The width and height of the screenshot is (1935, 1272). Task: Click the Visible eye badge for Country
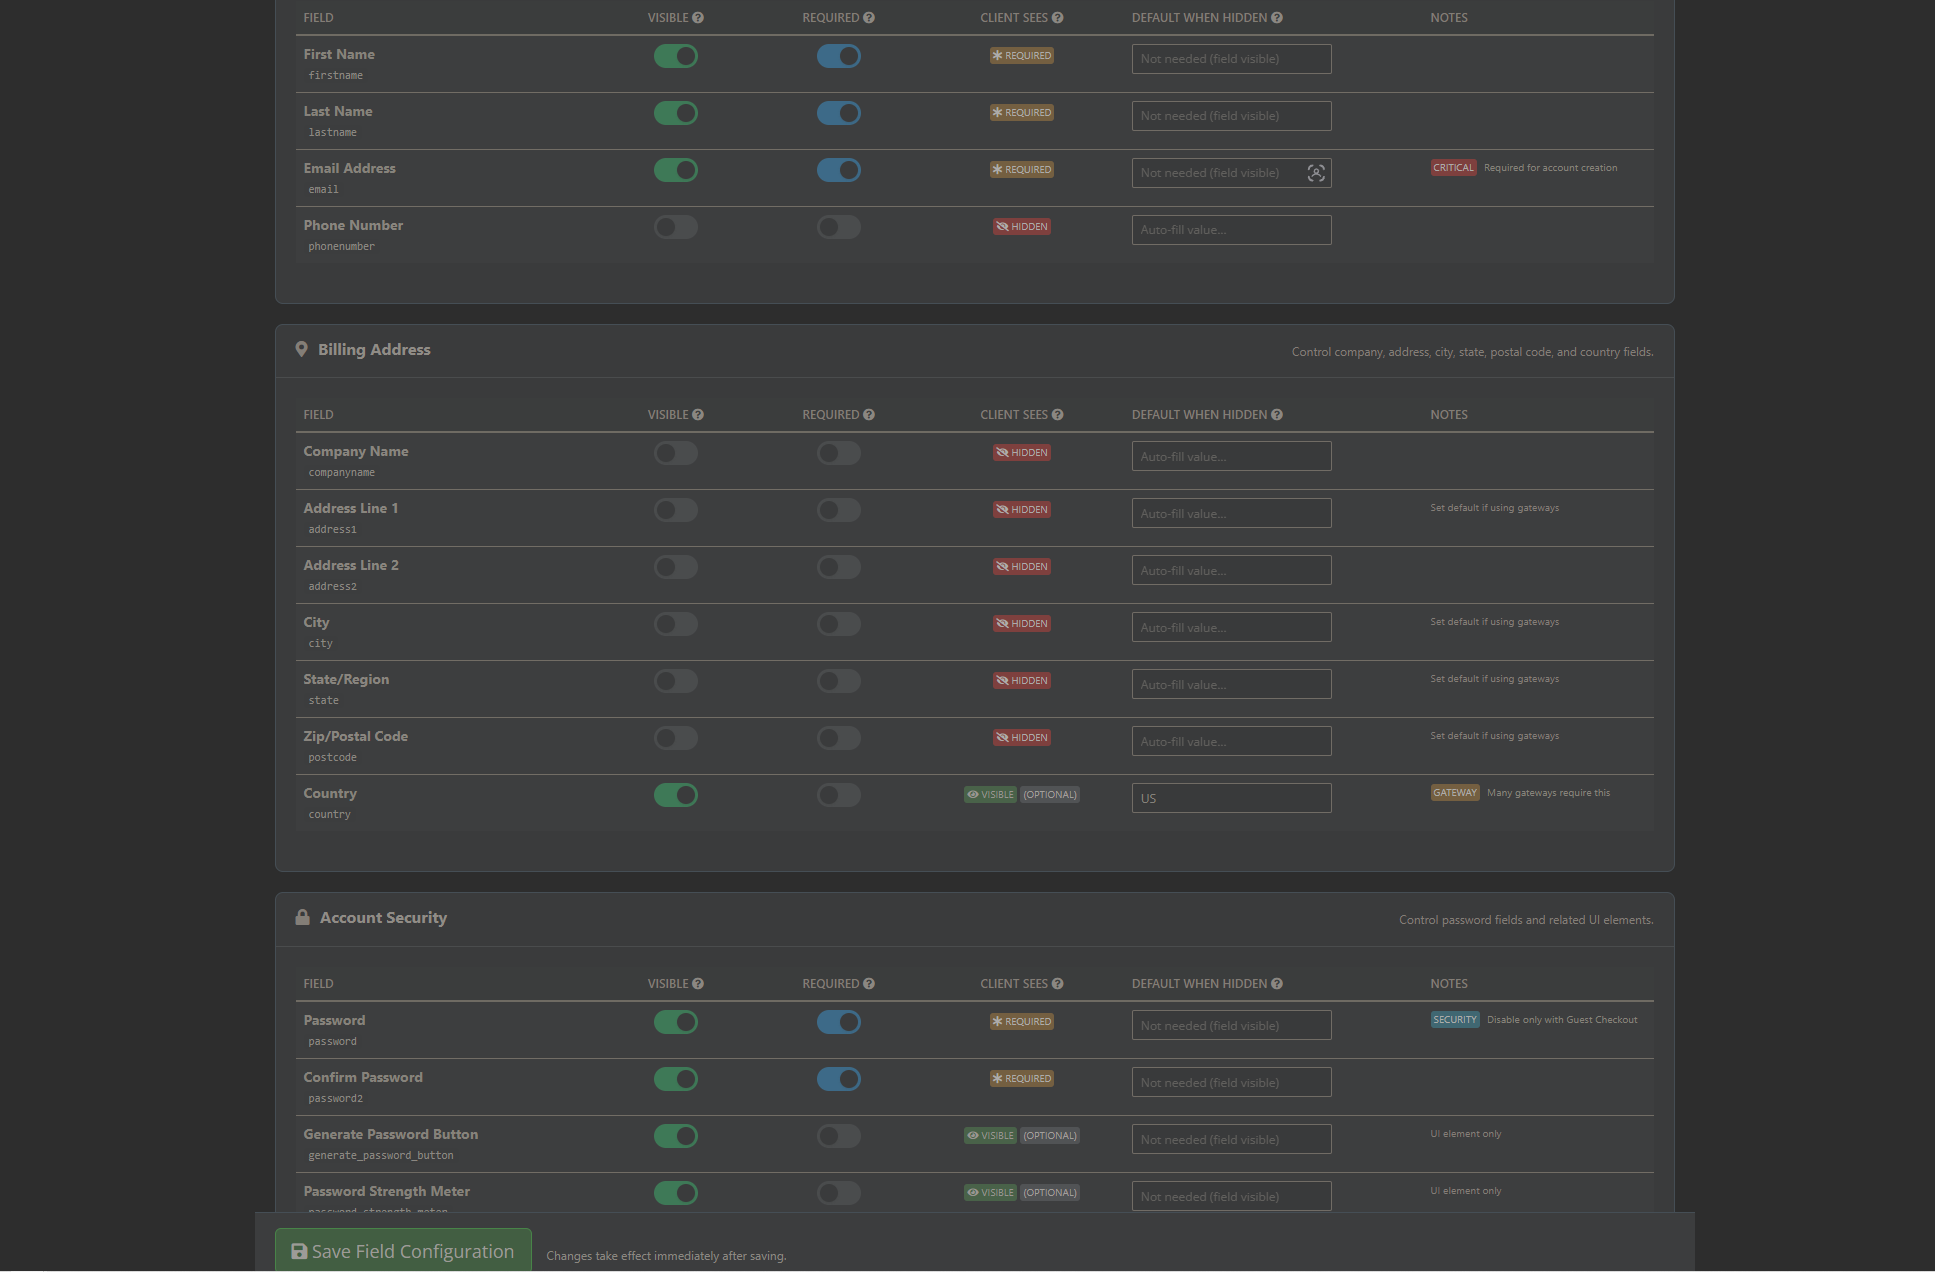(x=990, y=795)
